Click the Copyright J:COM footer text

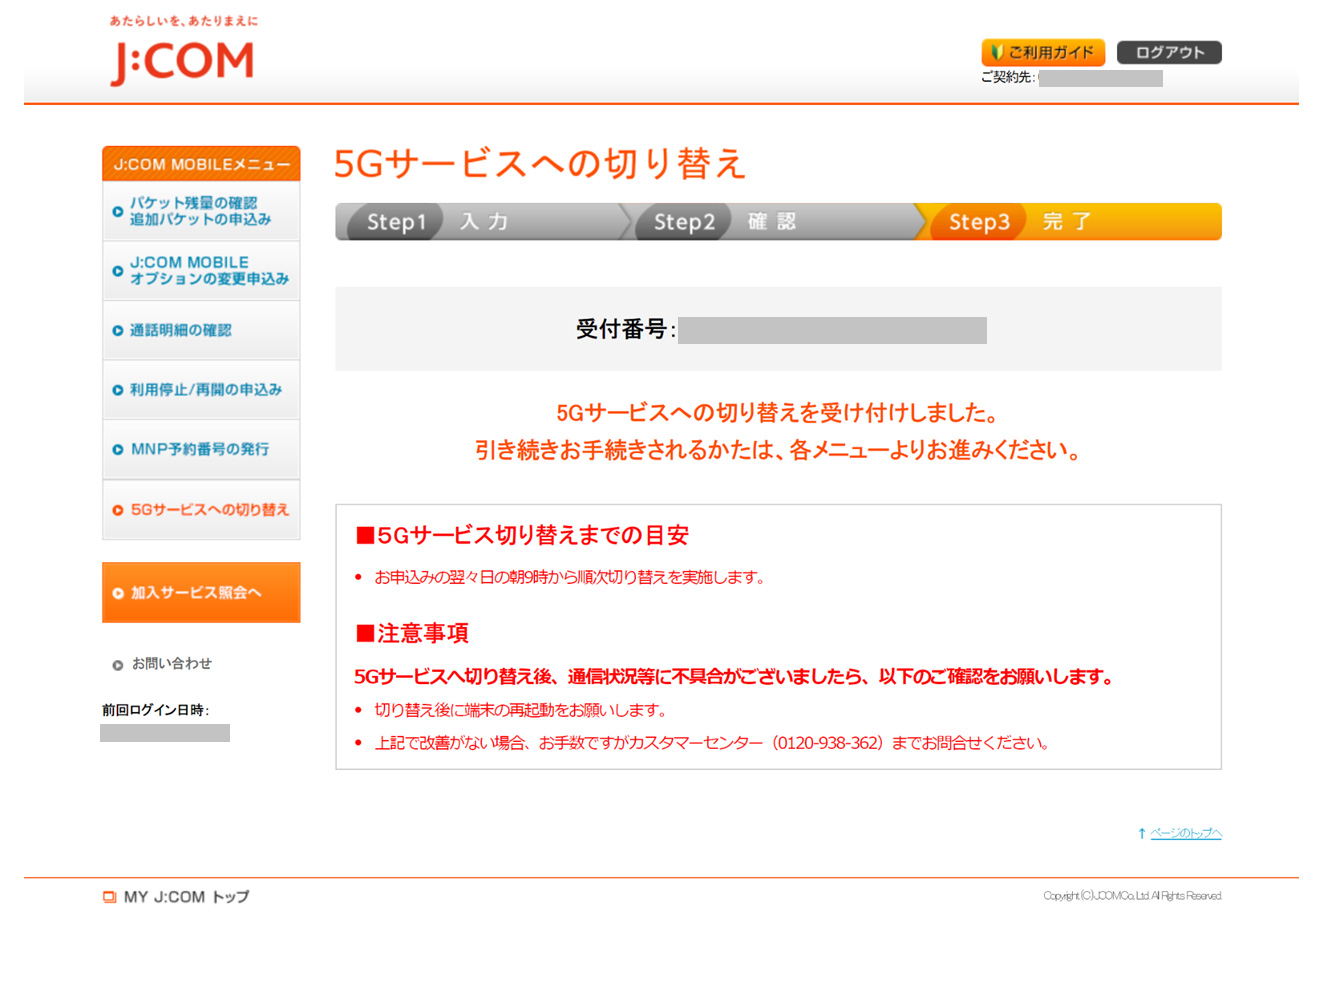pyautogui.click(x=1132, y=896)
